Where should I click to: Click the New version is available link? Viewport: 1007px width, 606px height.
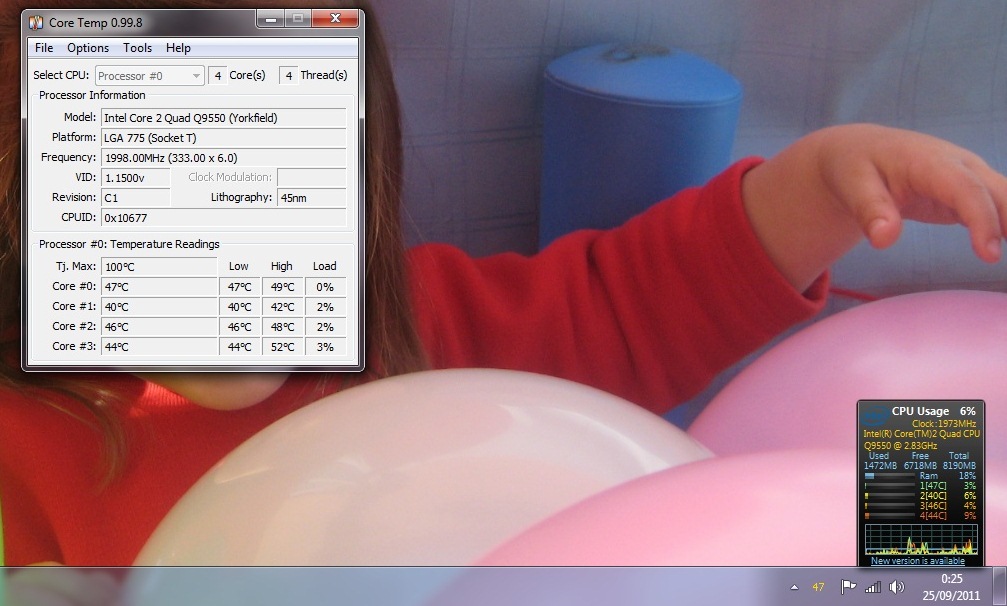coord(918,561)
